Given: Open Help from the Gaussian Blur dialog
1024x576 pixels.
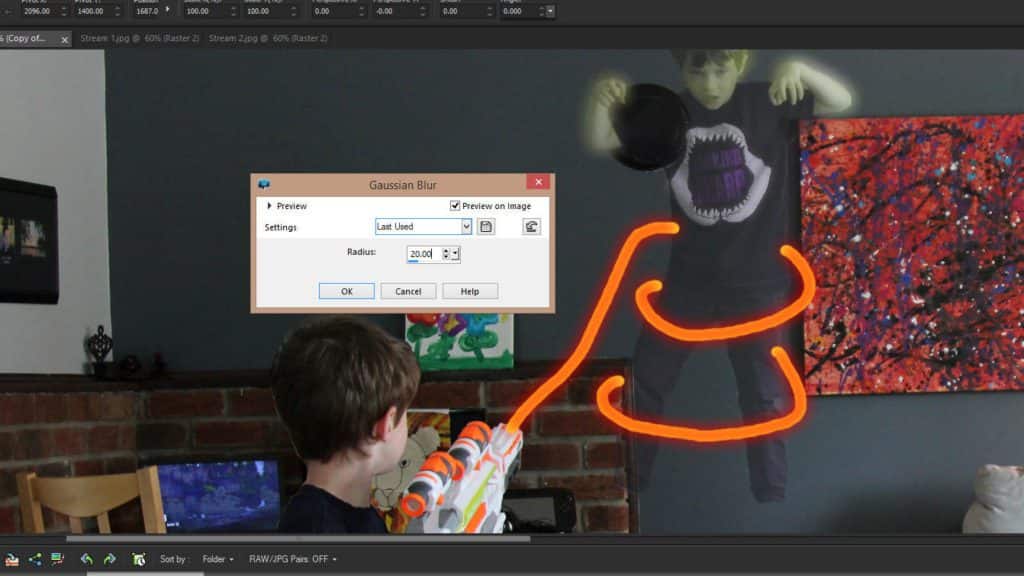Looking at the screenshot, I should (x=471, y=291).
